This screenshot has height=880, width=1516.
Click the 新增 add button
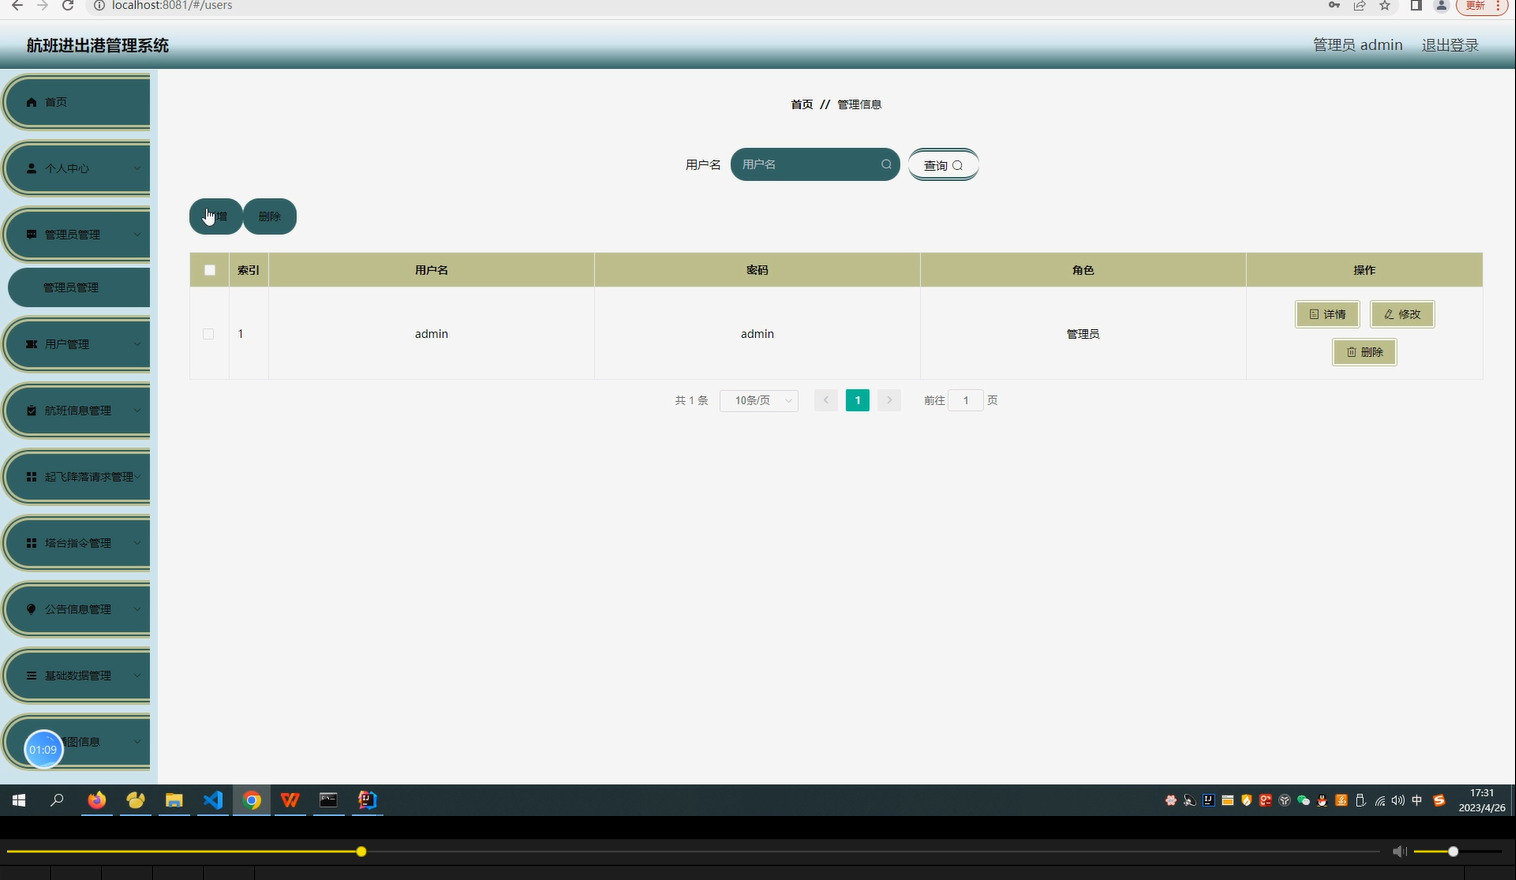(216, 216)
